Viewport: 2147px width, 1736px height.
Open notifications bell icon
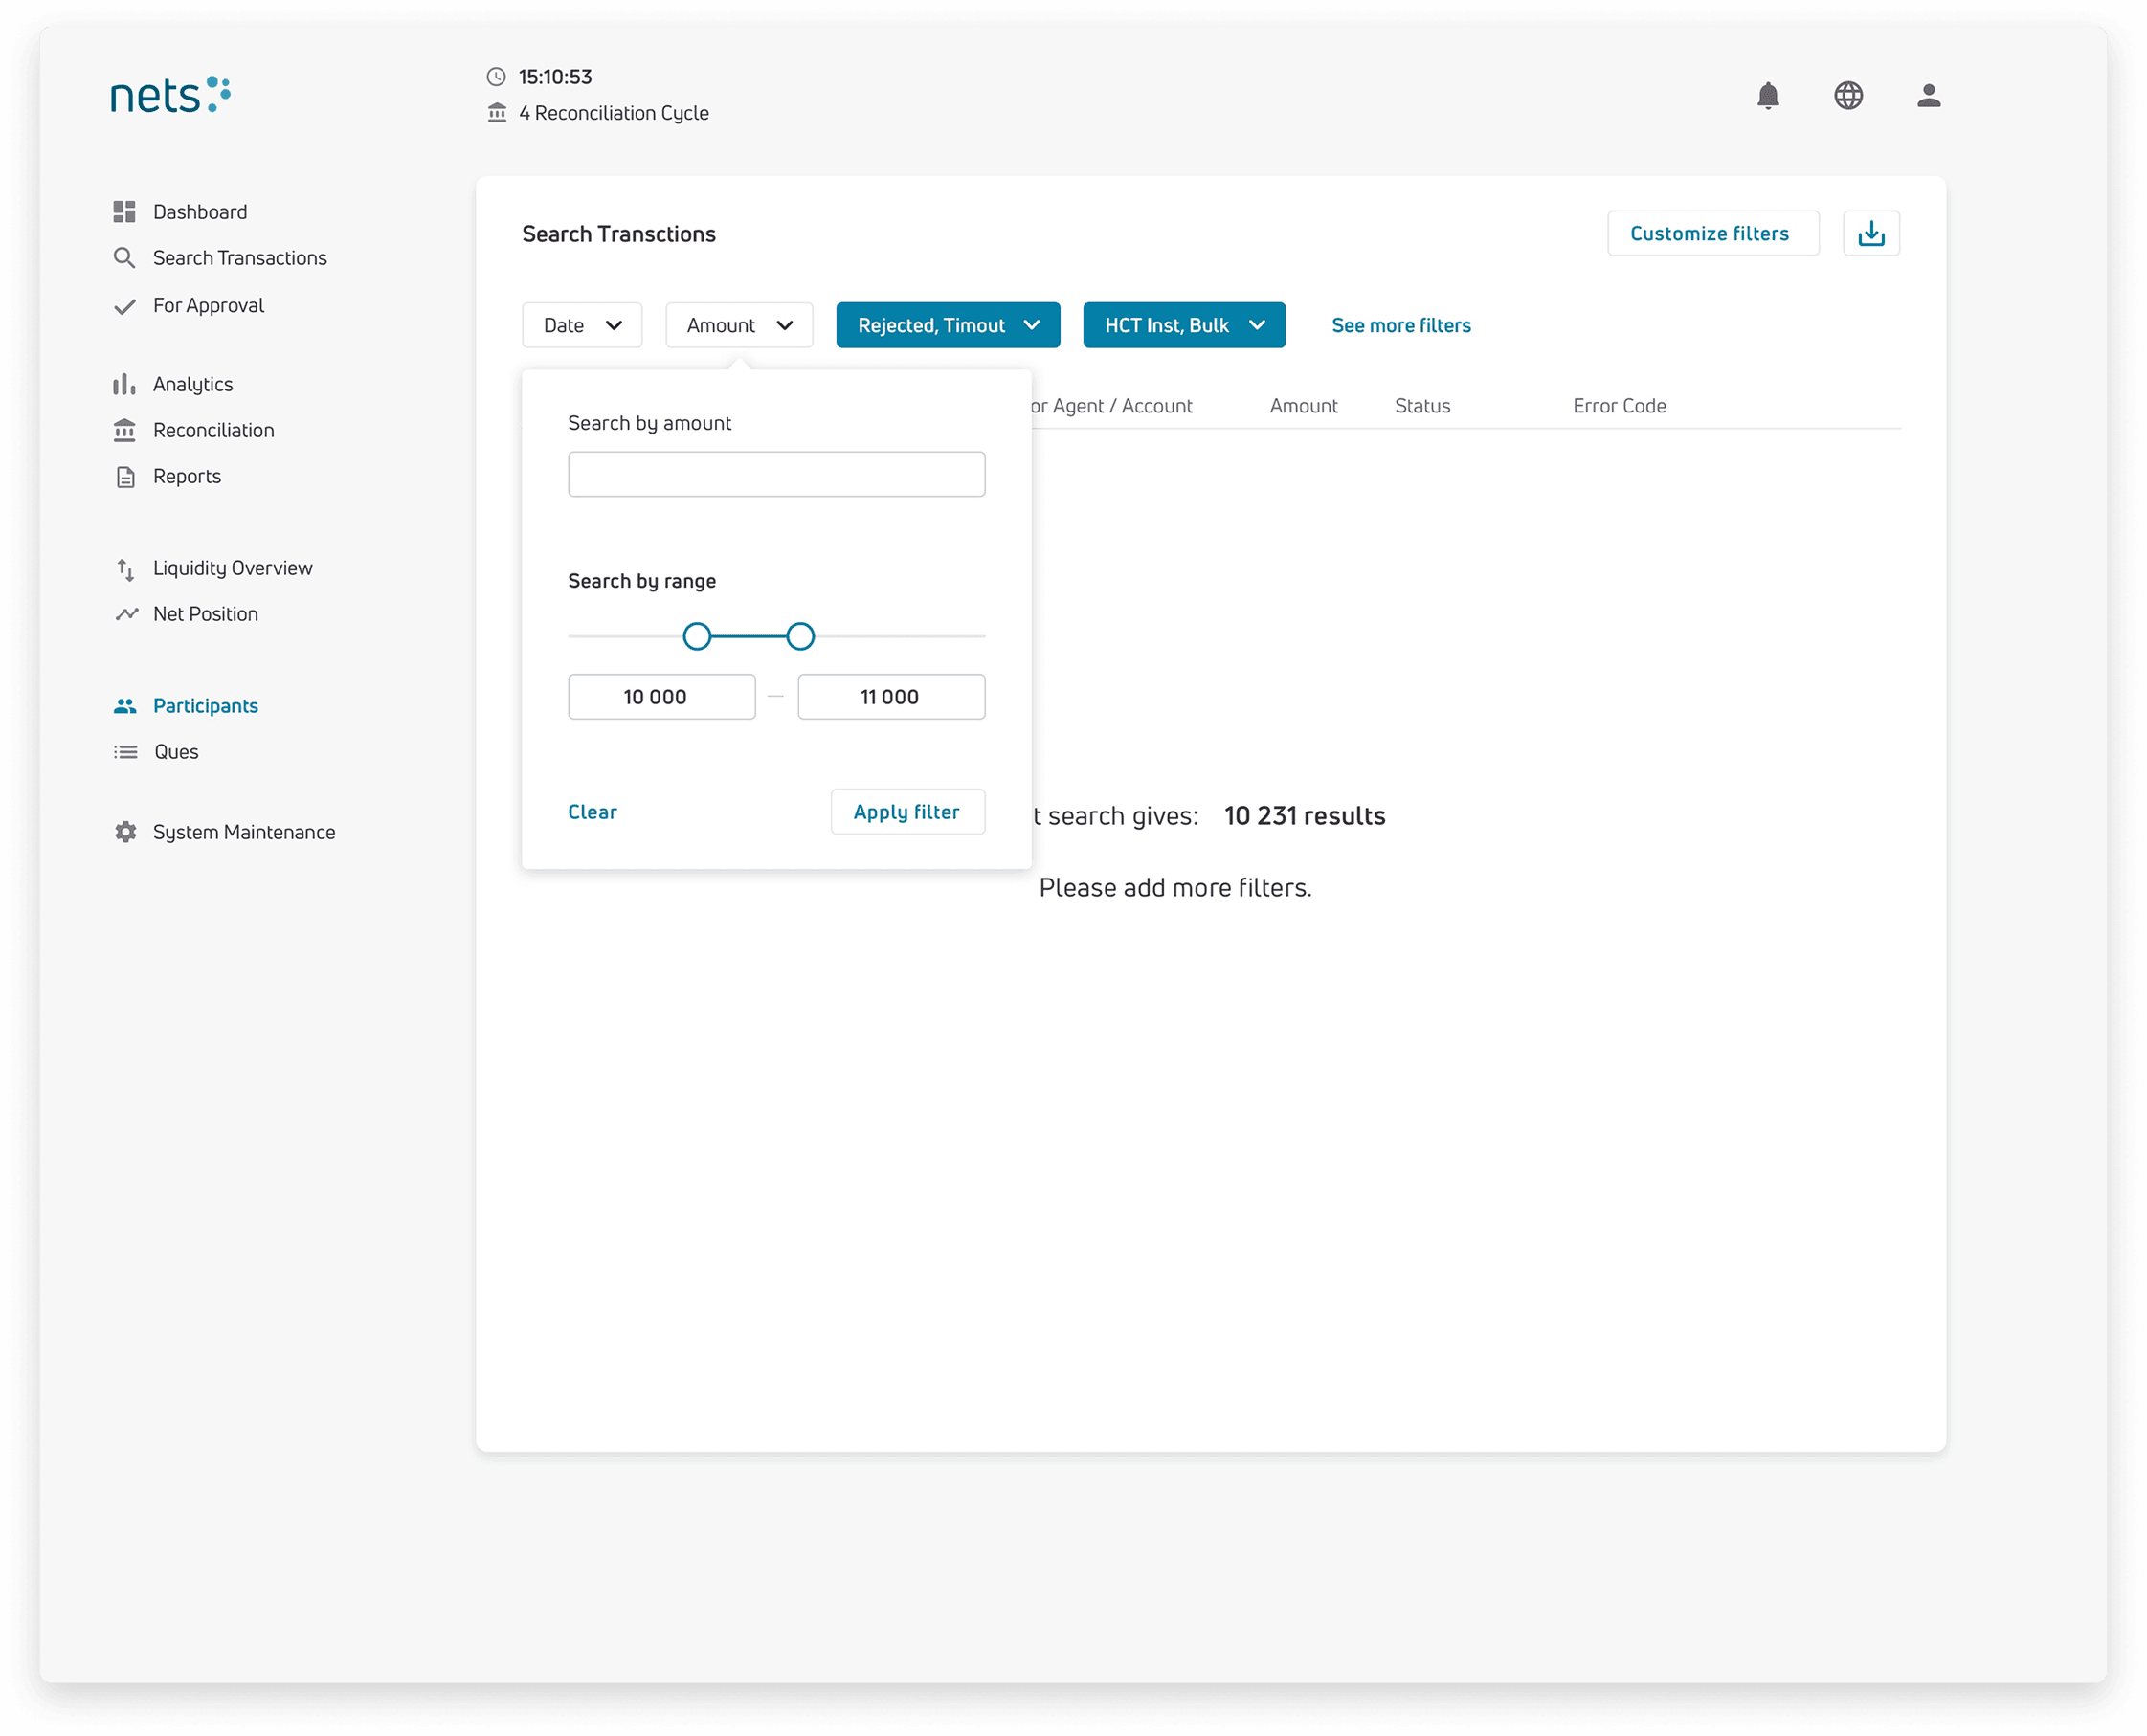pos(1767,95)
